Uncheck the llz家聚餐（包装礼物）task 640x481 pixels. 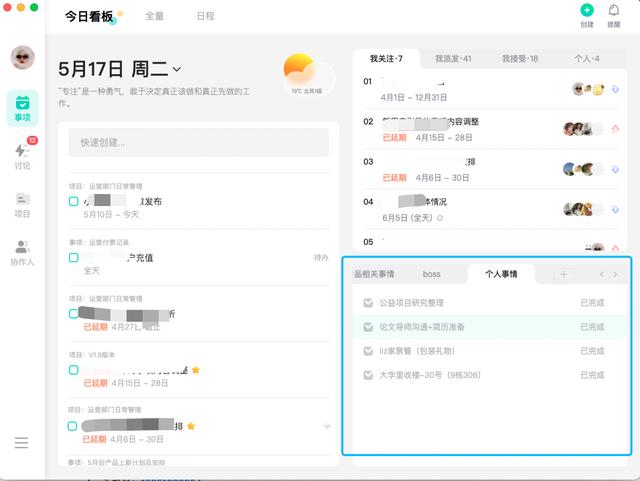pyautogui.click(x=368, y=351)
